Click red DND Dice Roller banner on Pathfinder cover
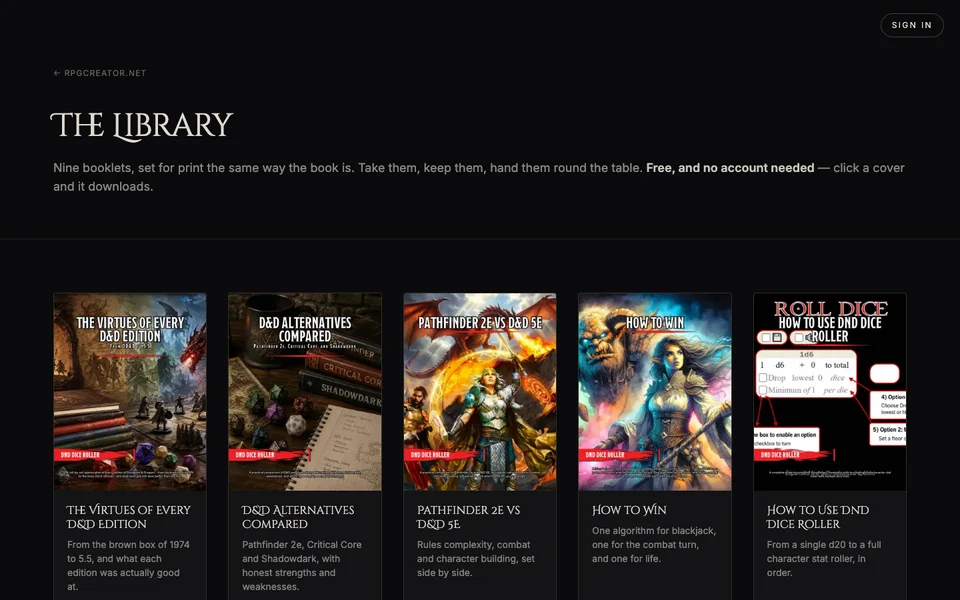960x600 pixels. 443,455
